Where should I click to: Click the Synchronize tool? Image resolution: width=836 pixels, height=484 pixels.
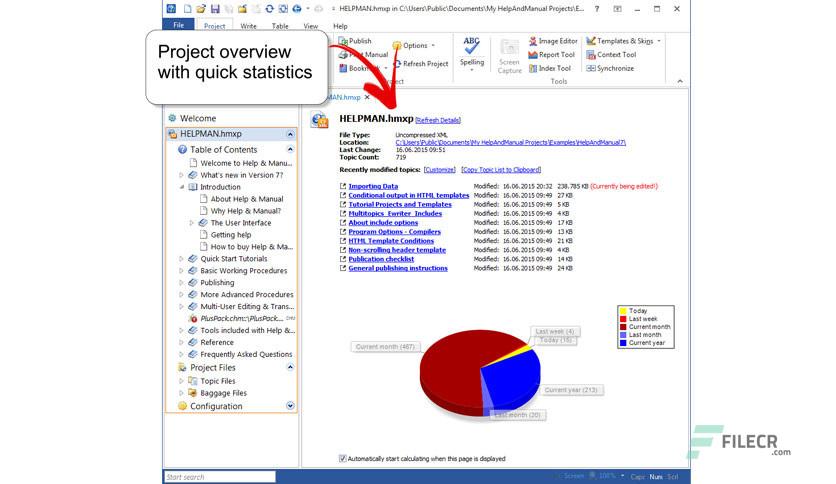pos(610,68)
